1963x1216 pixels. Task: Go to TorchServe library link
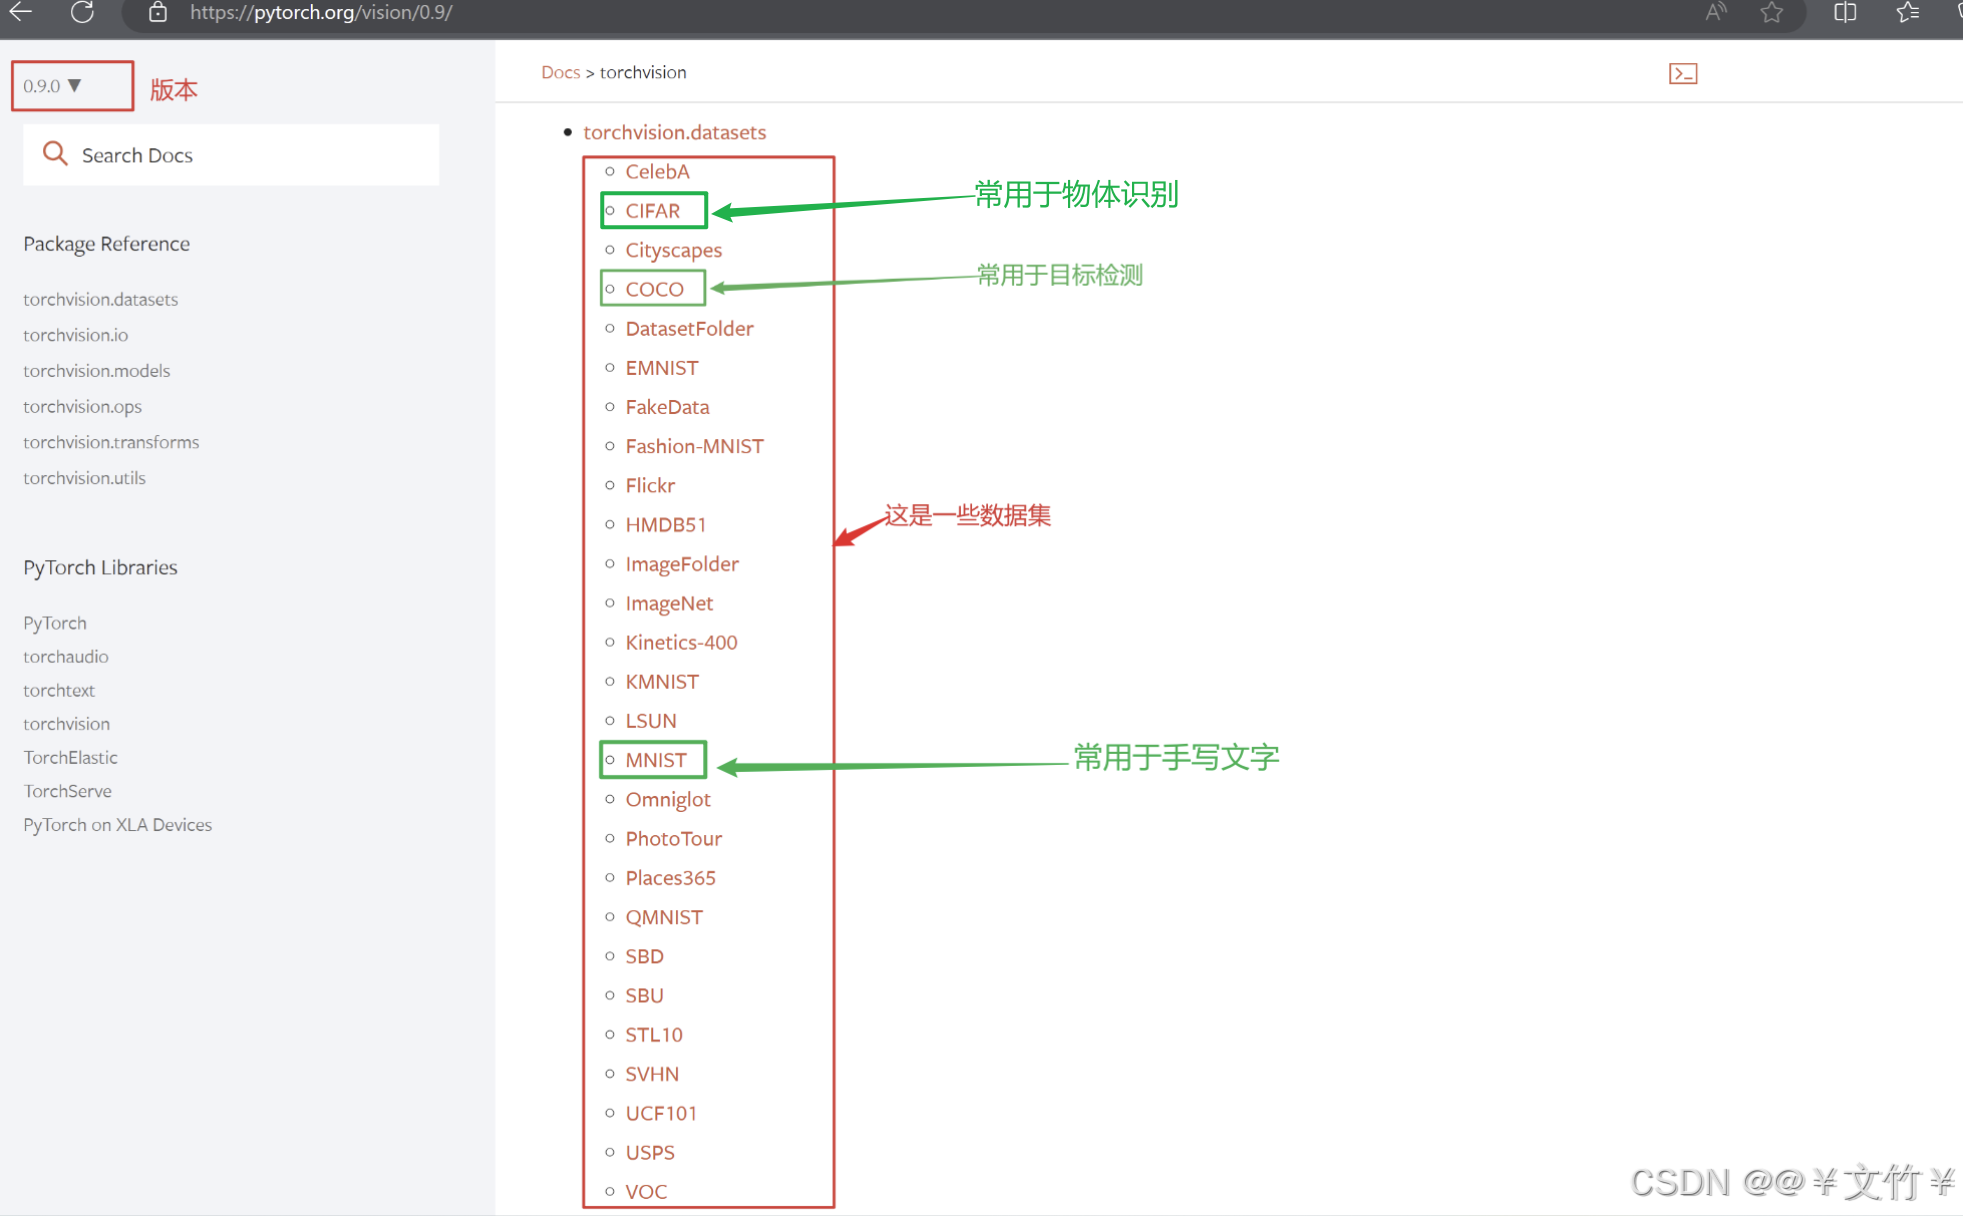click(68, 791)
